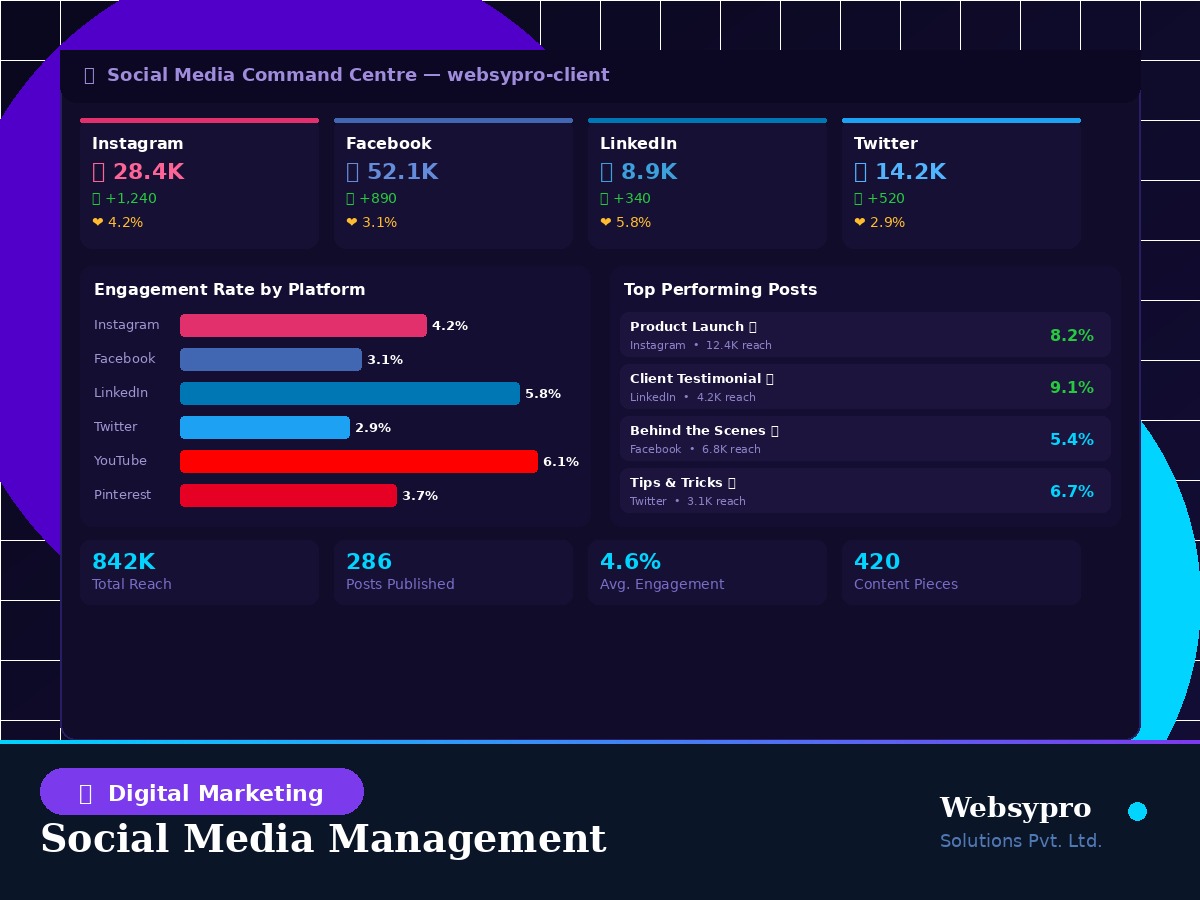Click the growth icon beside Twitter's +520 stat
The width and height of the screenshot is (1200, 900).
coord(858,198)
